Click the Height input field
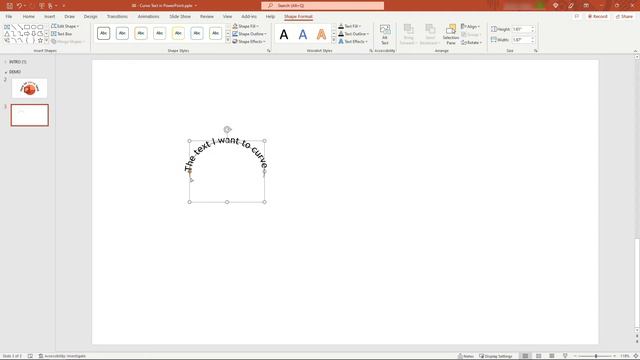Image resolution: width=640 pixels, height=360 pixels. [x=521, y=29]
